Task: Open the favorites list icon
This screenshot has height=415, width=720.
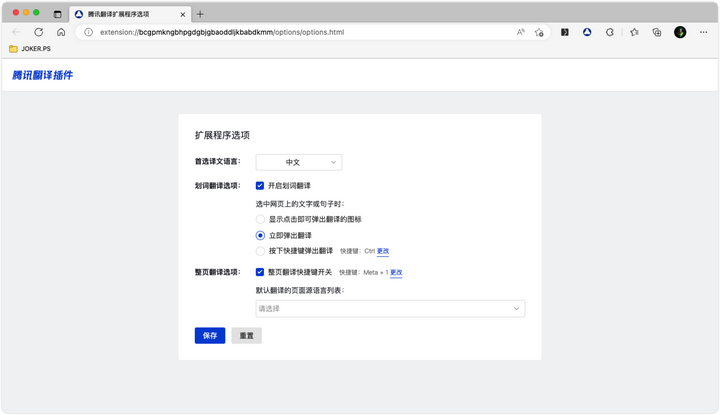Action: pos(634,32)
